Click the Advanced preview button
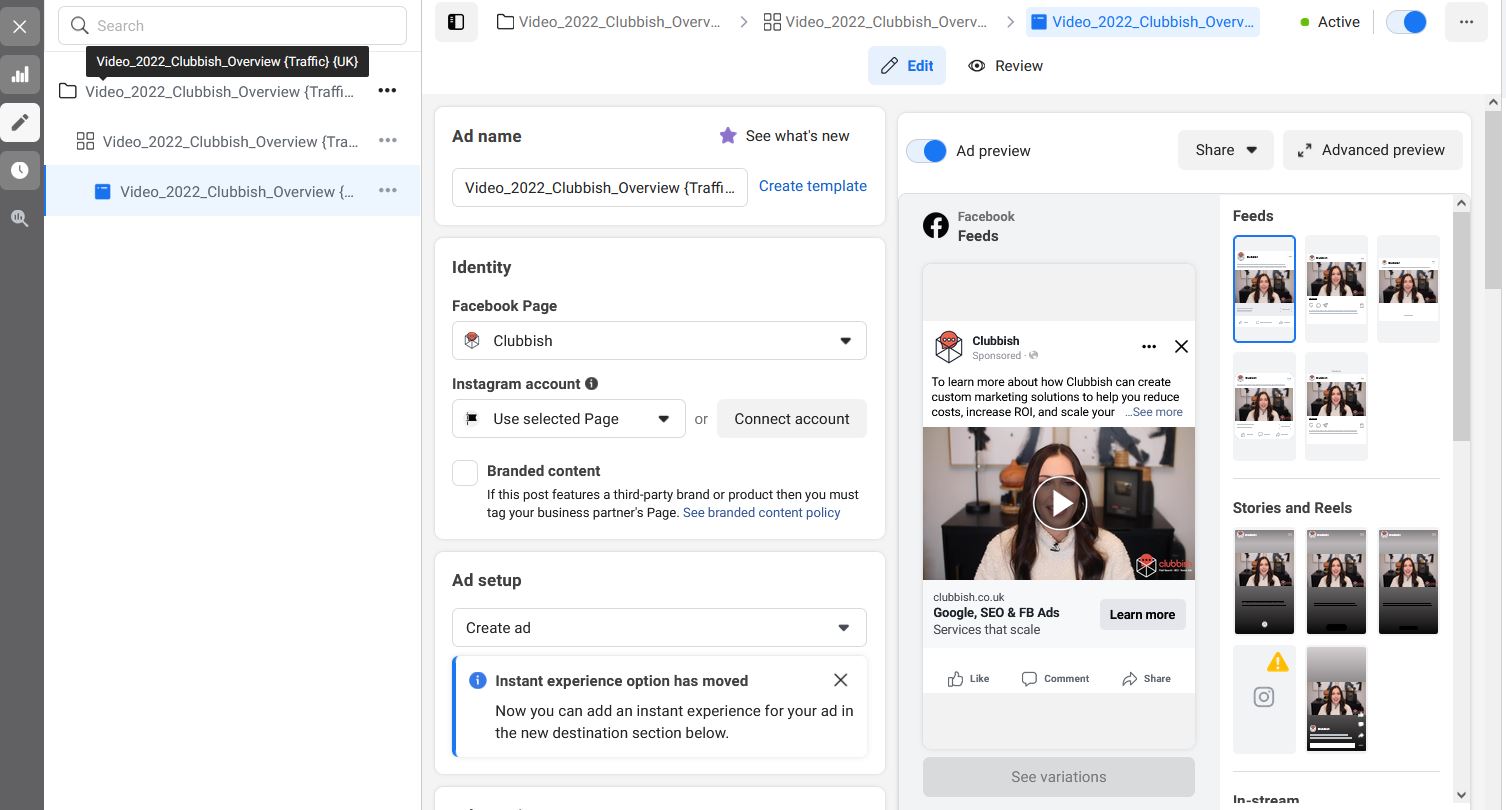Screen dimensions: 1506x810 (1372, 150)
